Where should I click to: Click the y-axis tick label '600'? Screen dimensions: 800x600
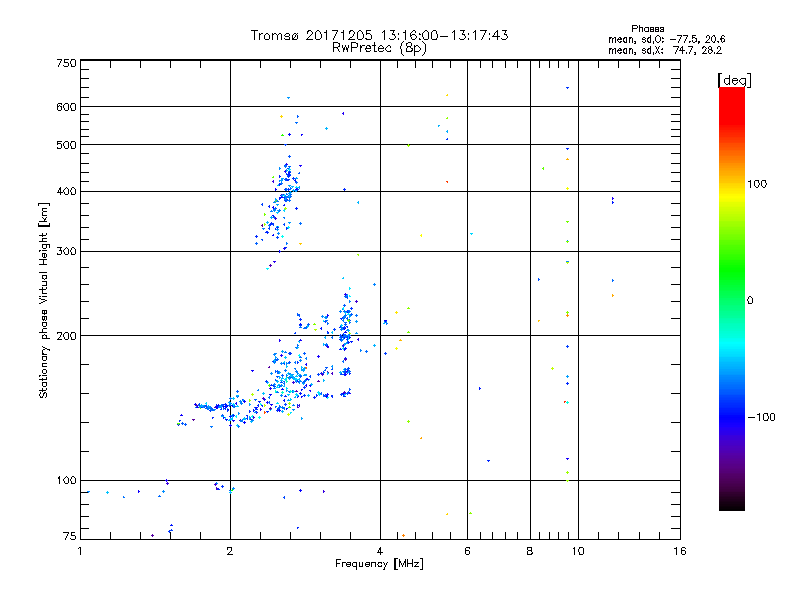[x=66, y=107]
